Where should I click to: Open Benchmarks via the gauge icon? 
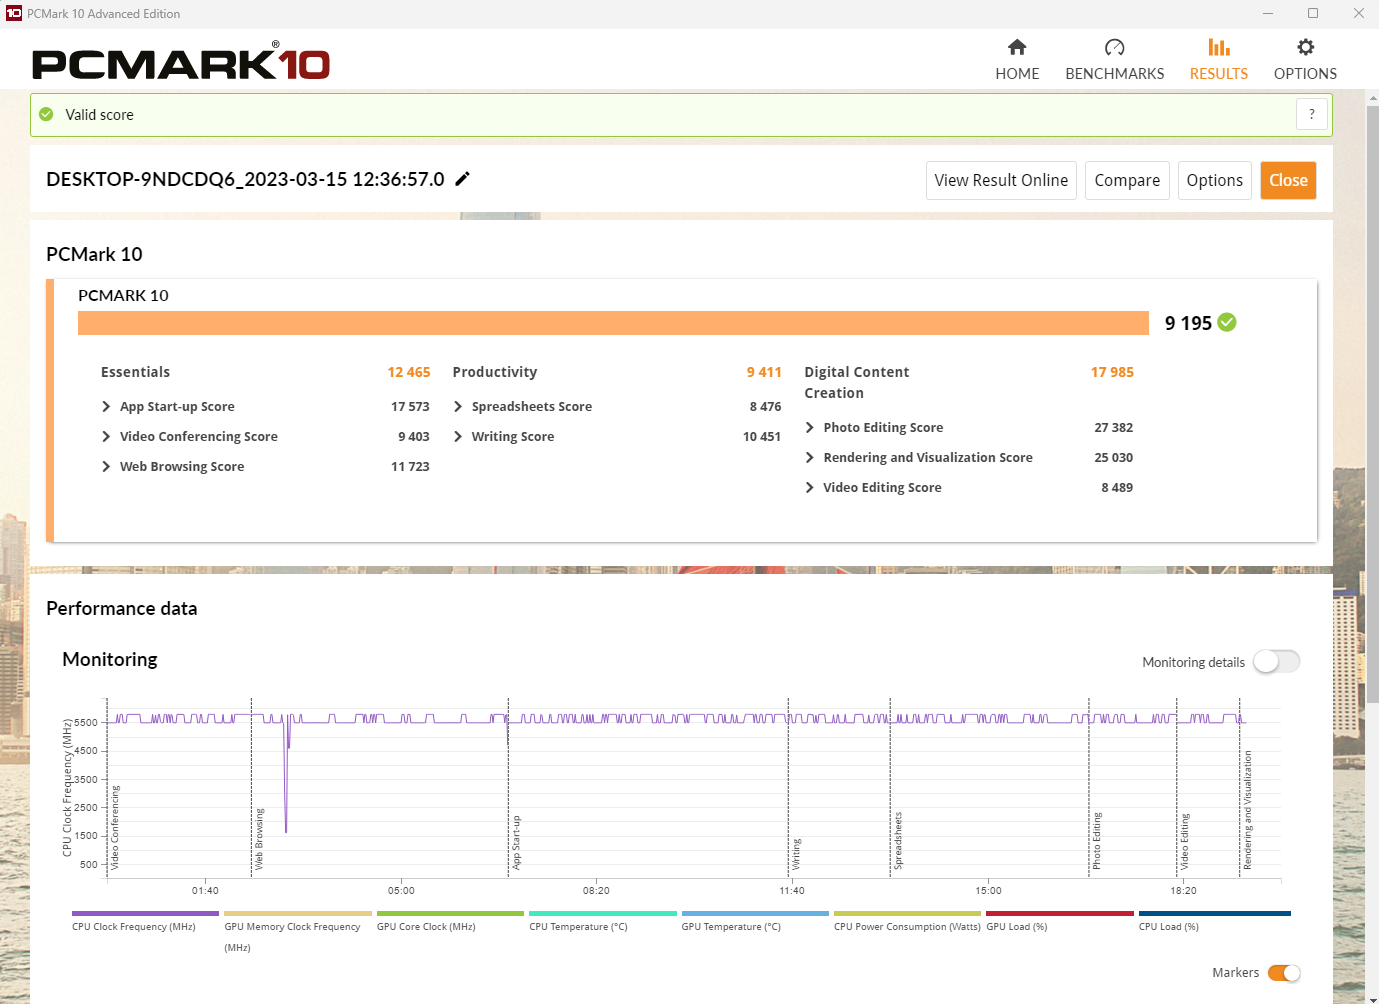pos(1114,47)
